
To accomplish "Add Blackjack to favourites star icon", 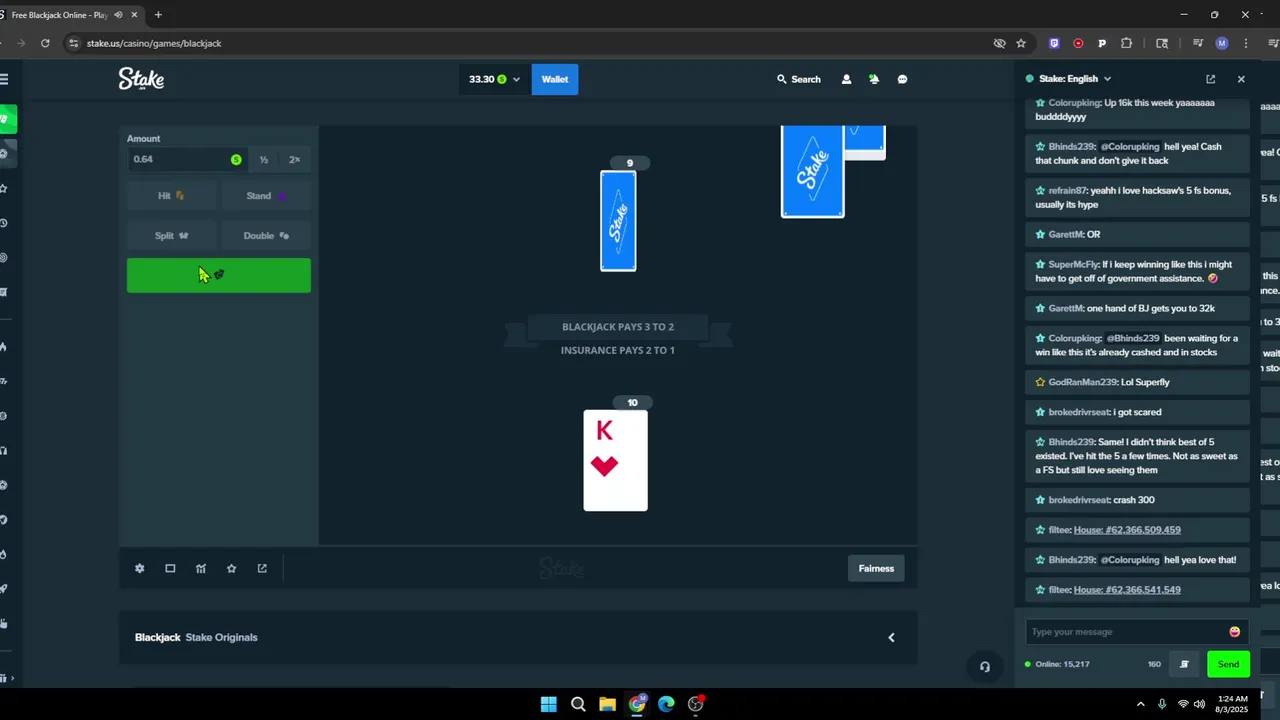I will pyautogui.click(x=231, y=568).
